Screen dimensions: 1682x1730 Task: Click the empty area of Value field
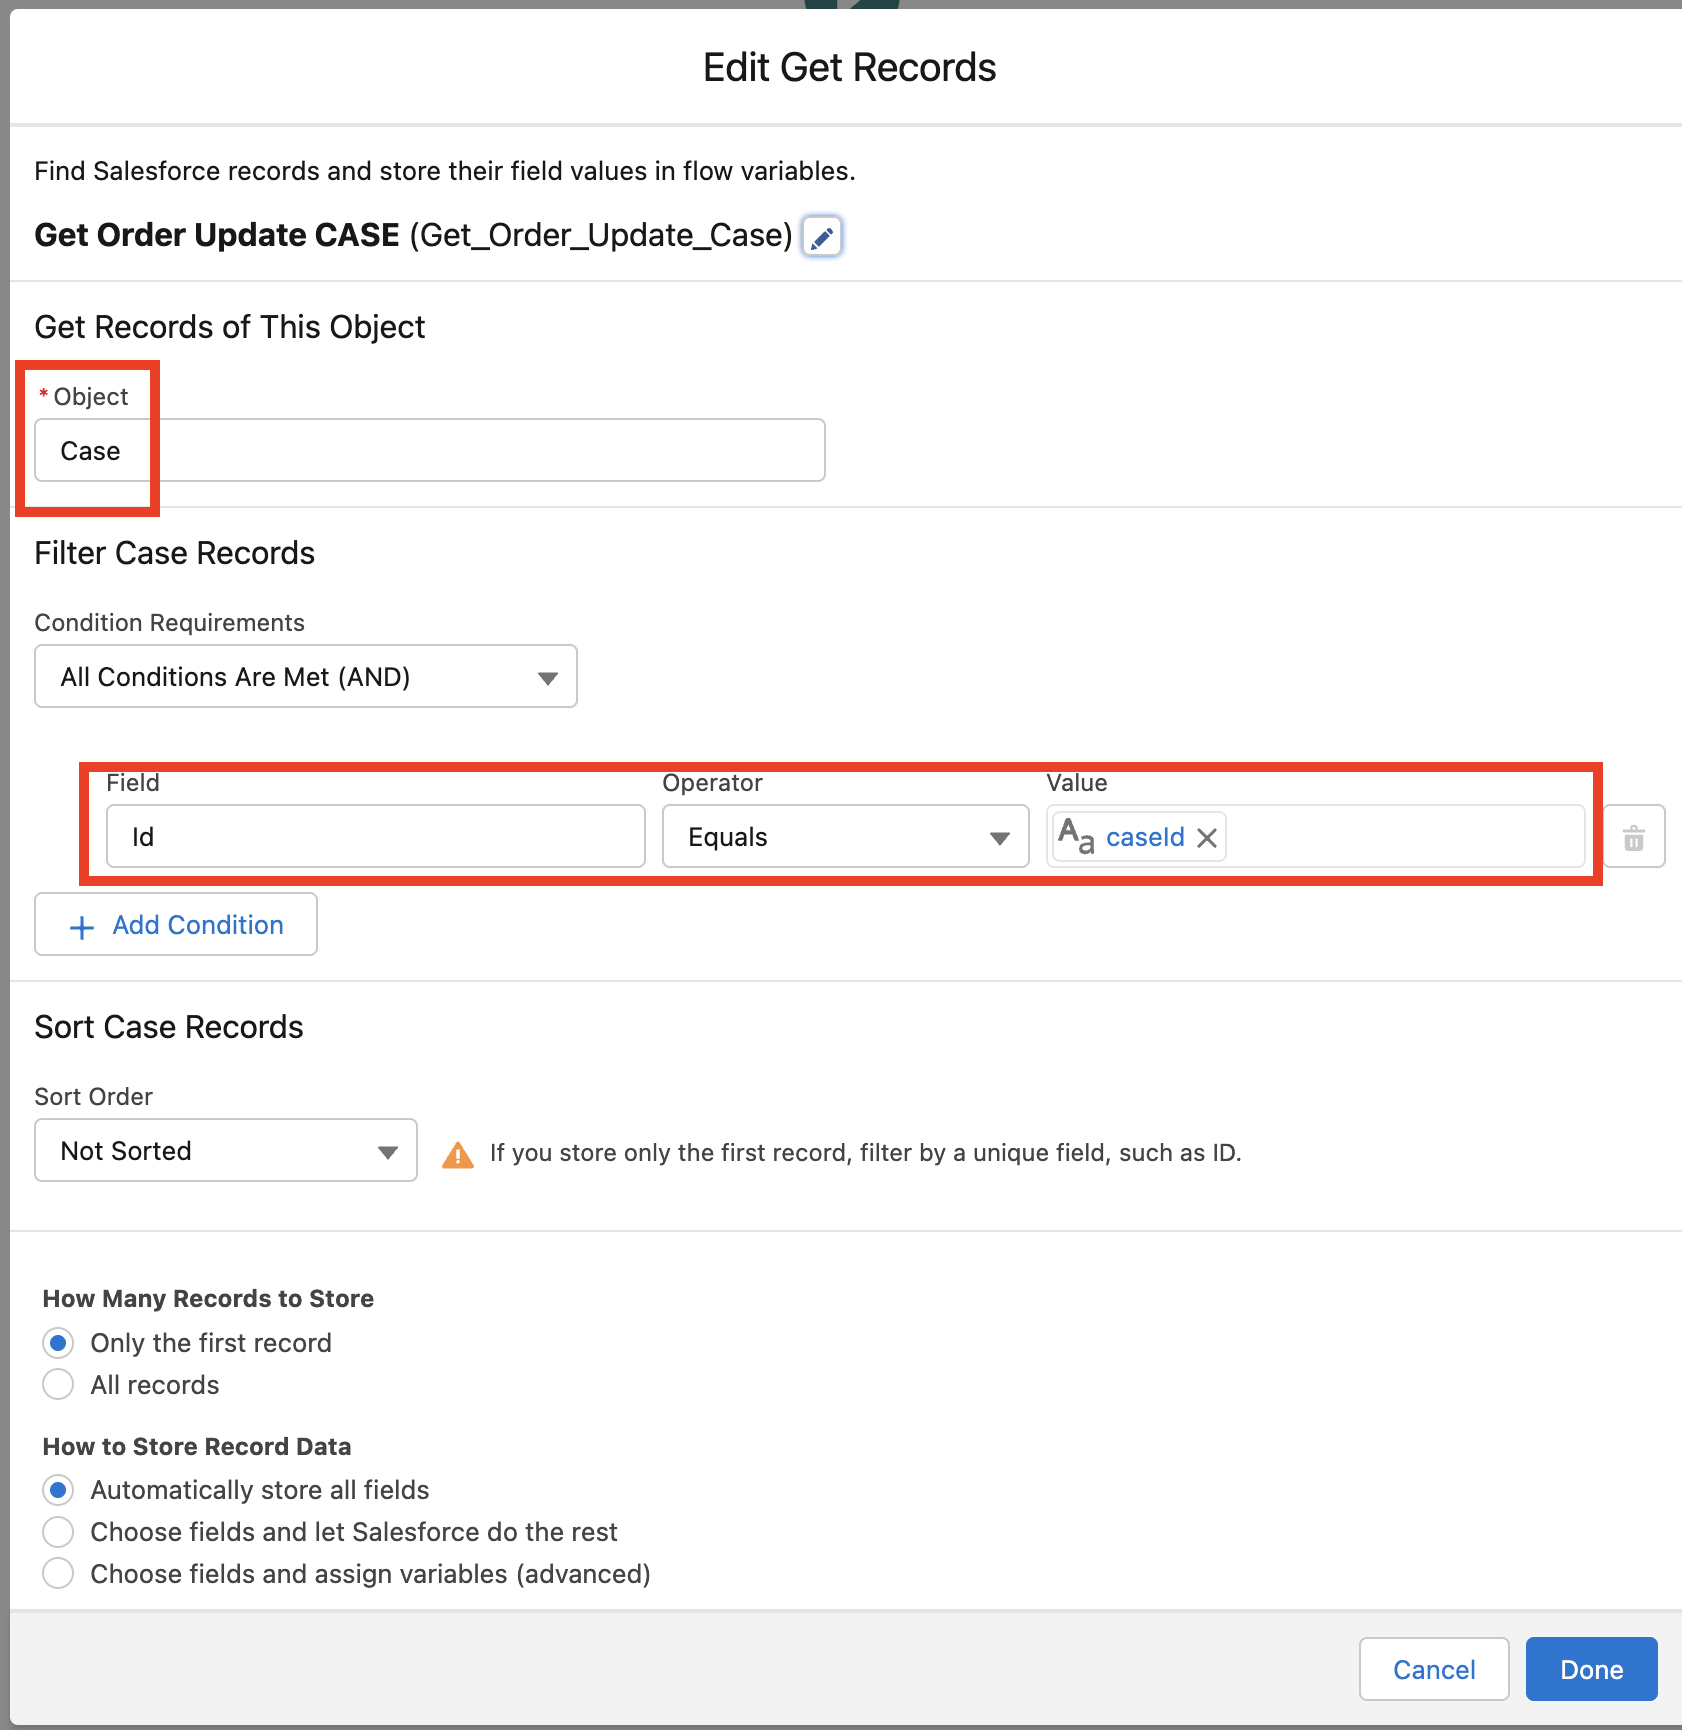pos(1400,837)
